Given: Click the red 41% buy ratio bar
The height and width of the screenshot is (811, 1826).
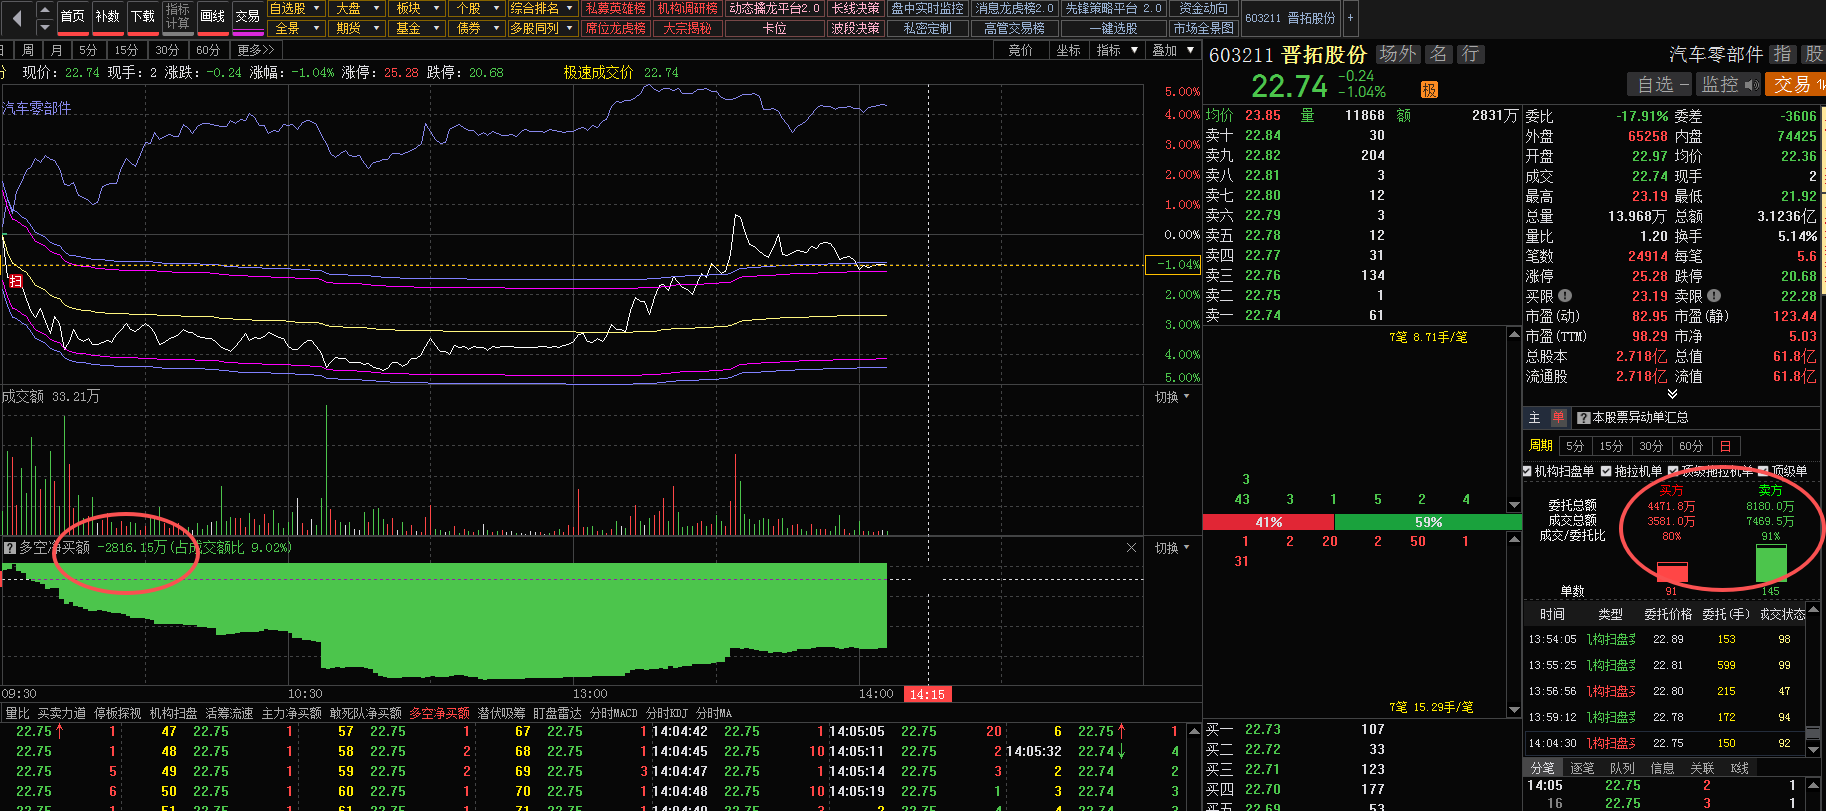Looking at the screenshot, I should 1268,522.
